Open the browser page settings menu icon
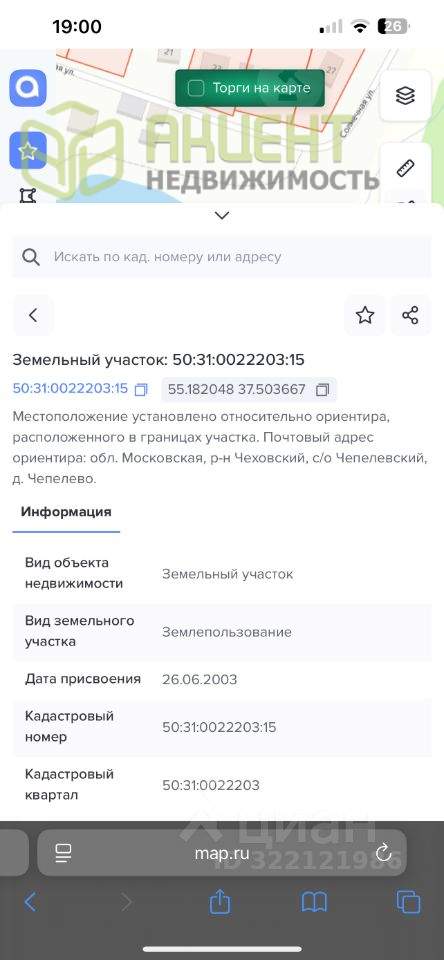Viewport: 444px width, 960px height. (x=63, y=852)
